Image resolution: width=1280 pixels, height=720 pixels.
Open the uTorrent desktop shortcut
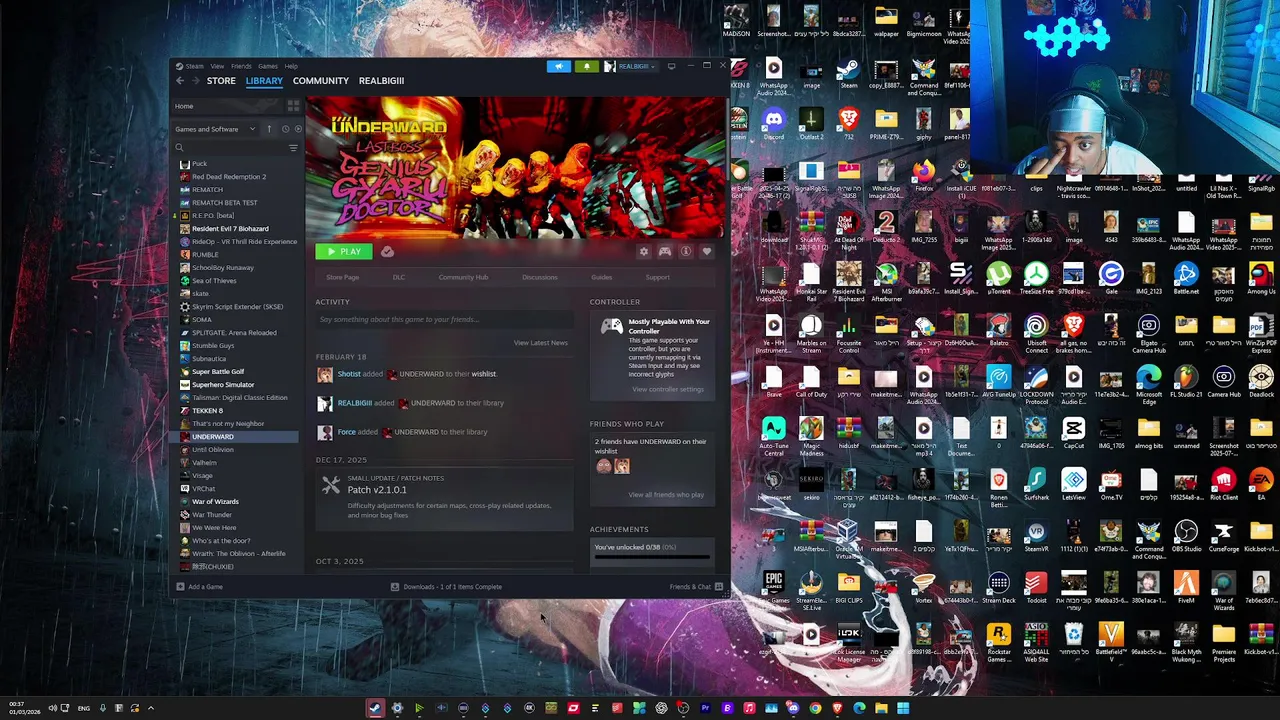[x=998, y=278]
